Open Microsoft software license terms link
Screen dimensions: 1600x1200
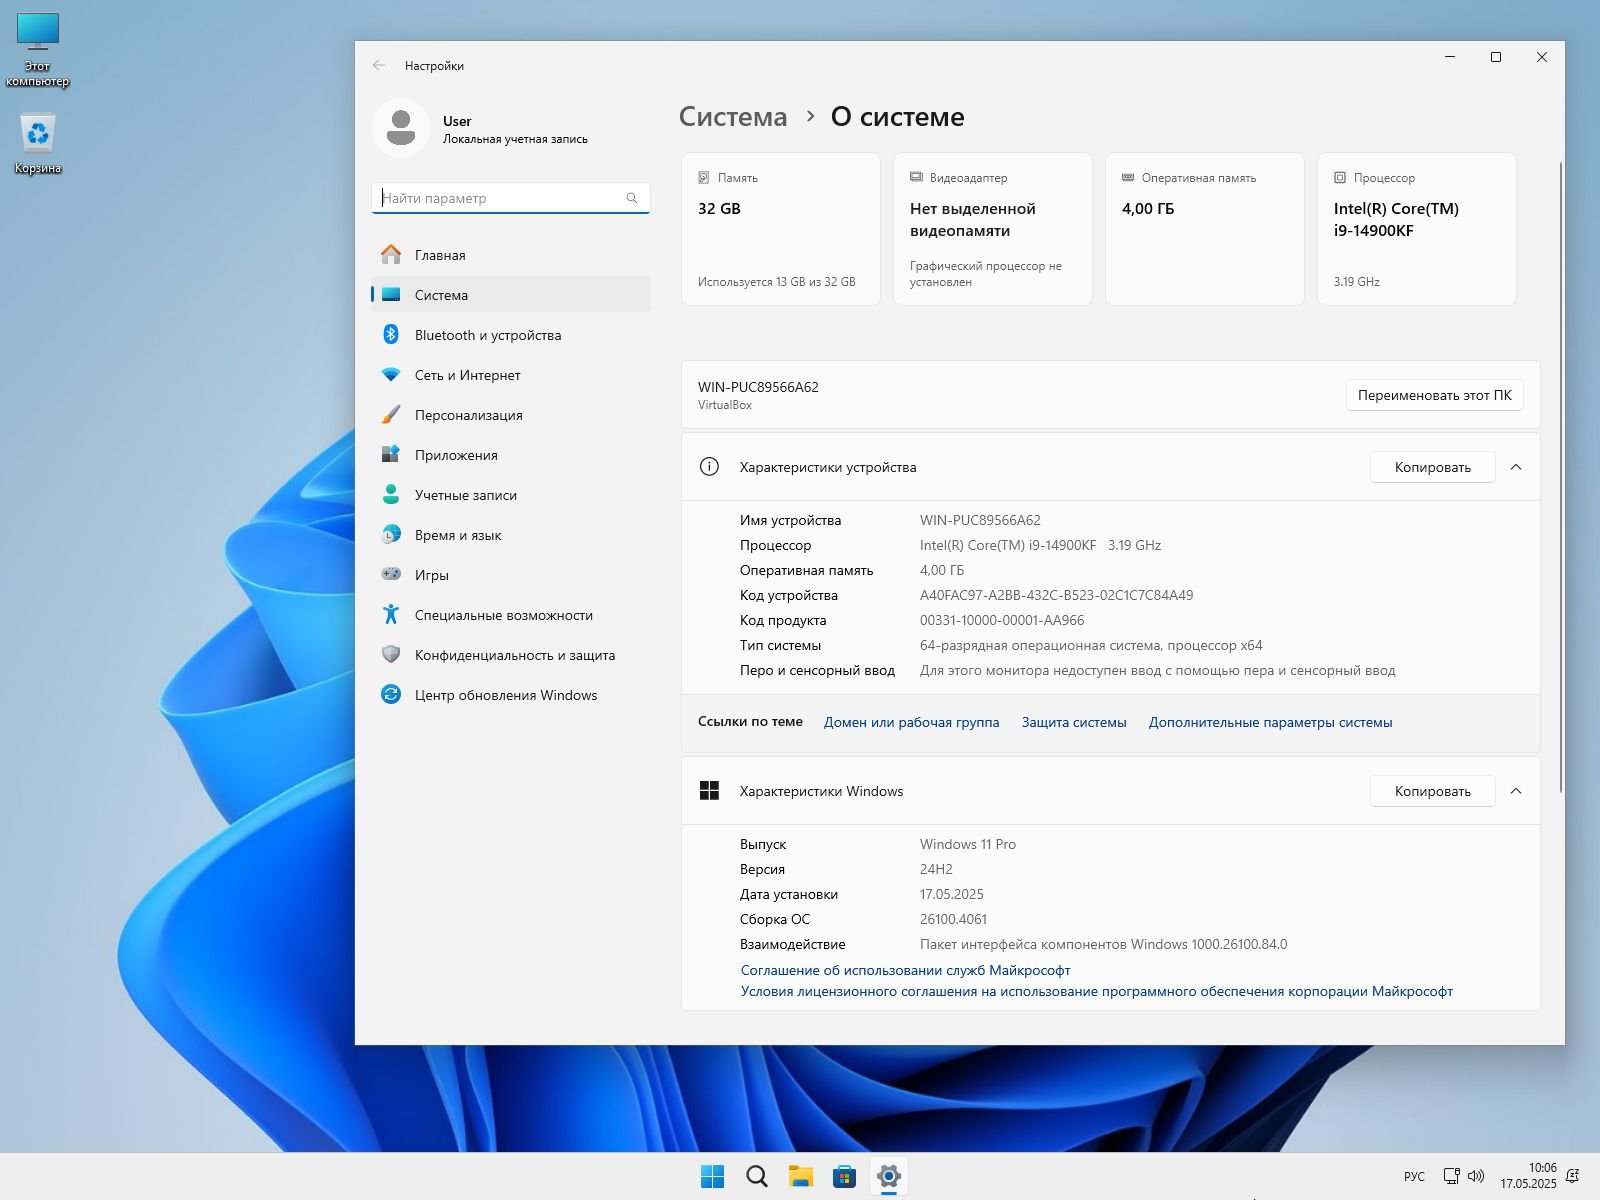pyautogui.click(x=1096, y=991)
